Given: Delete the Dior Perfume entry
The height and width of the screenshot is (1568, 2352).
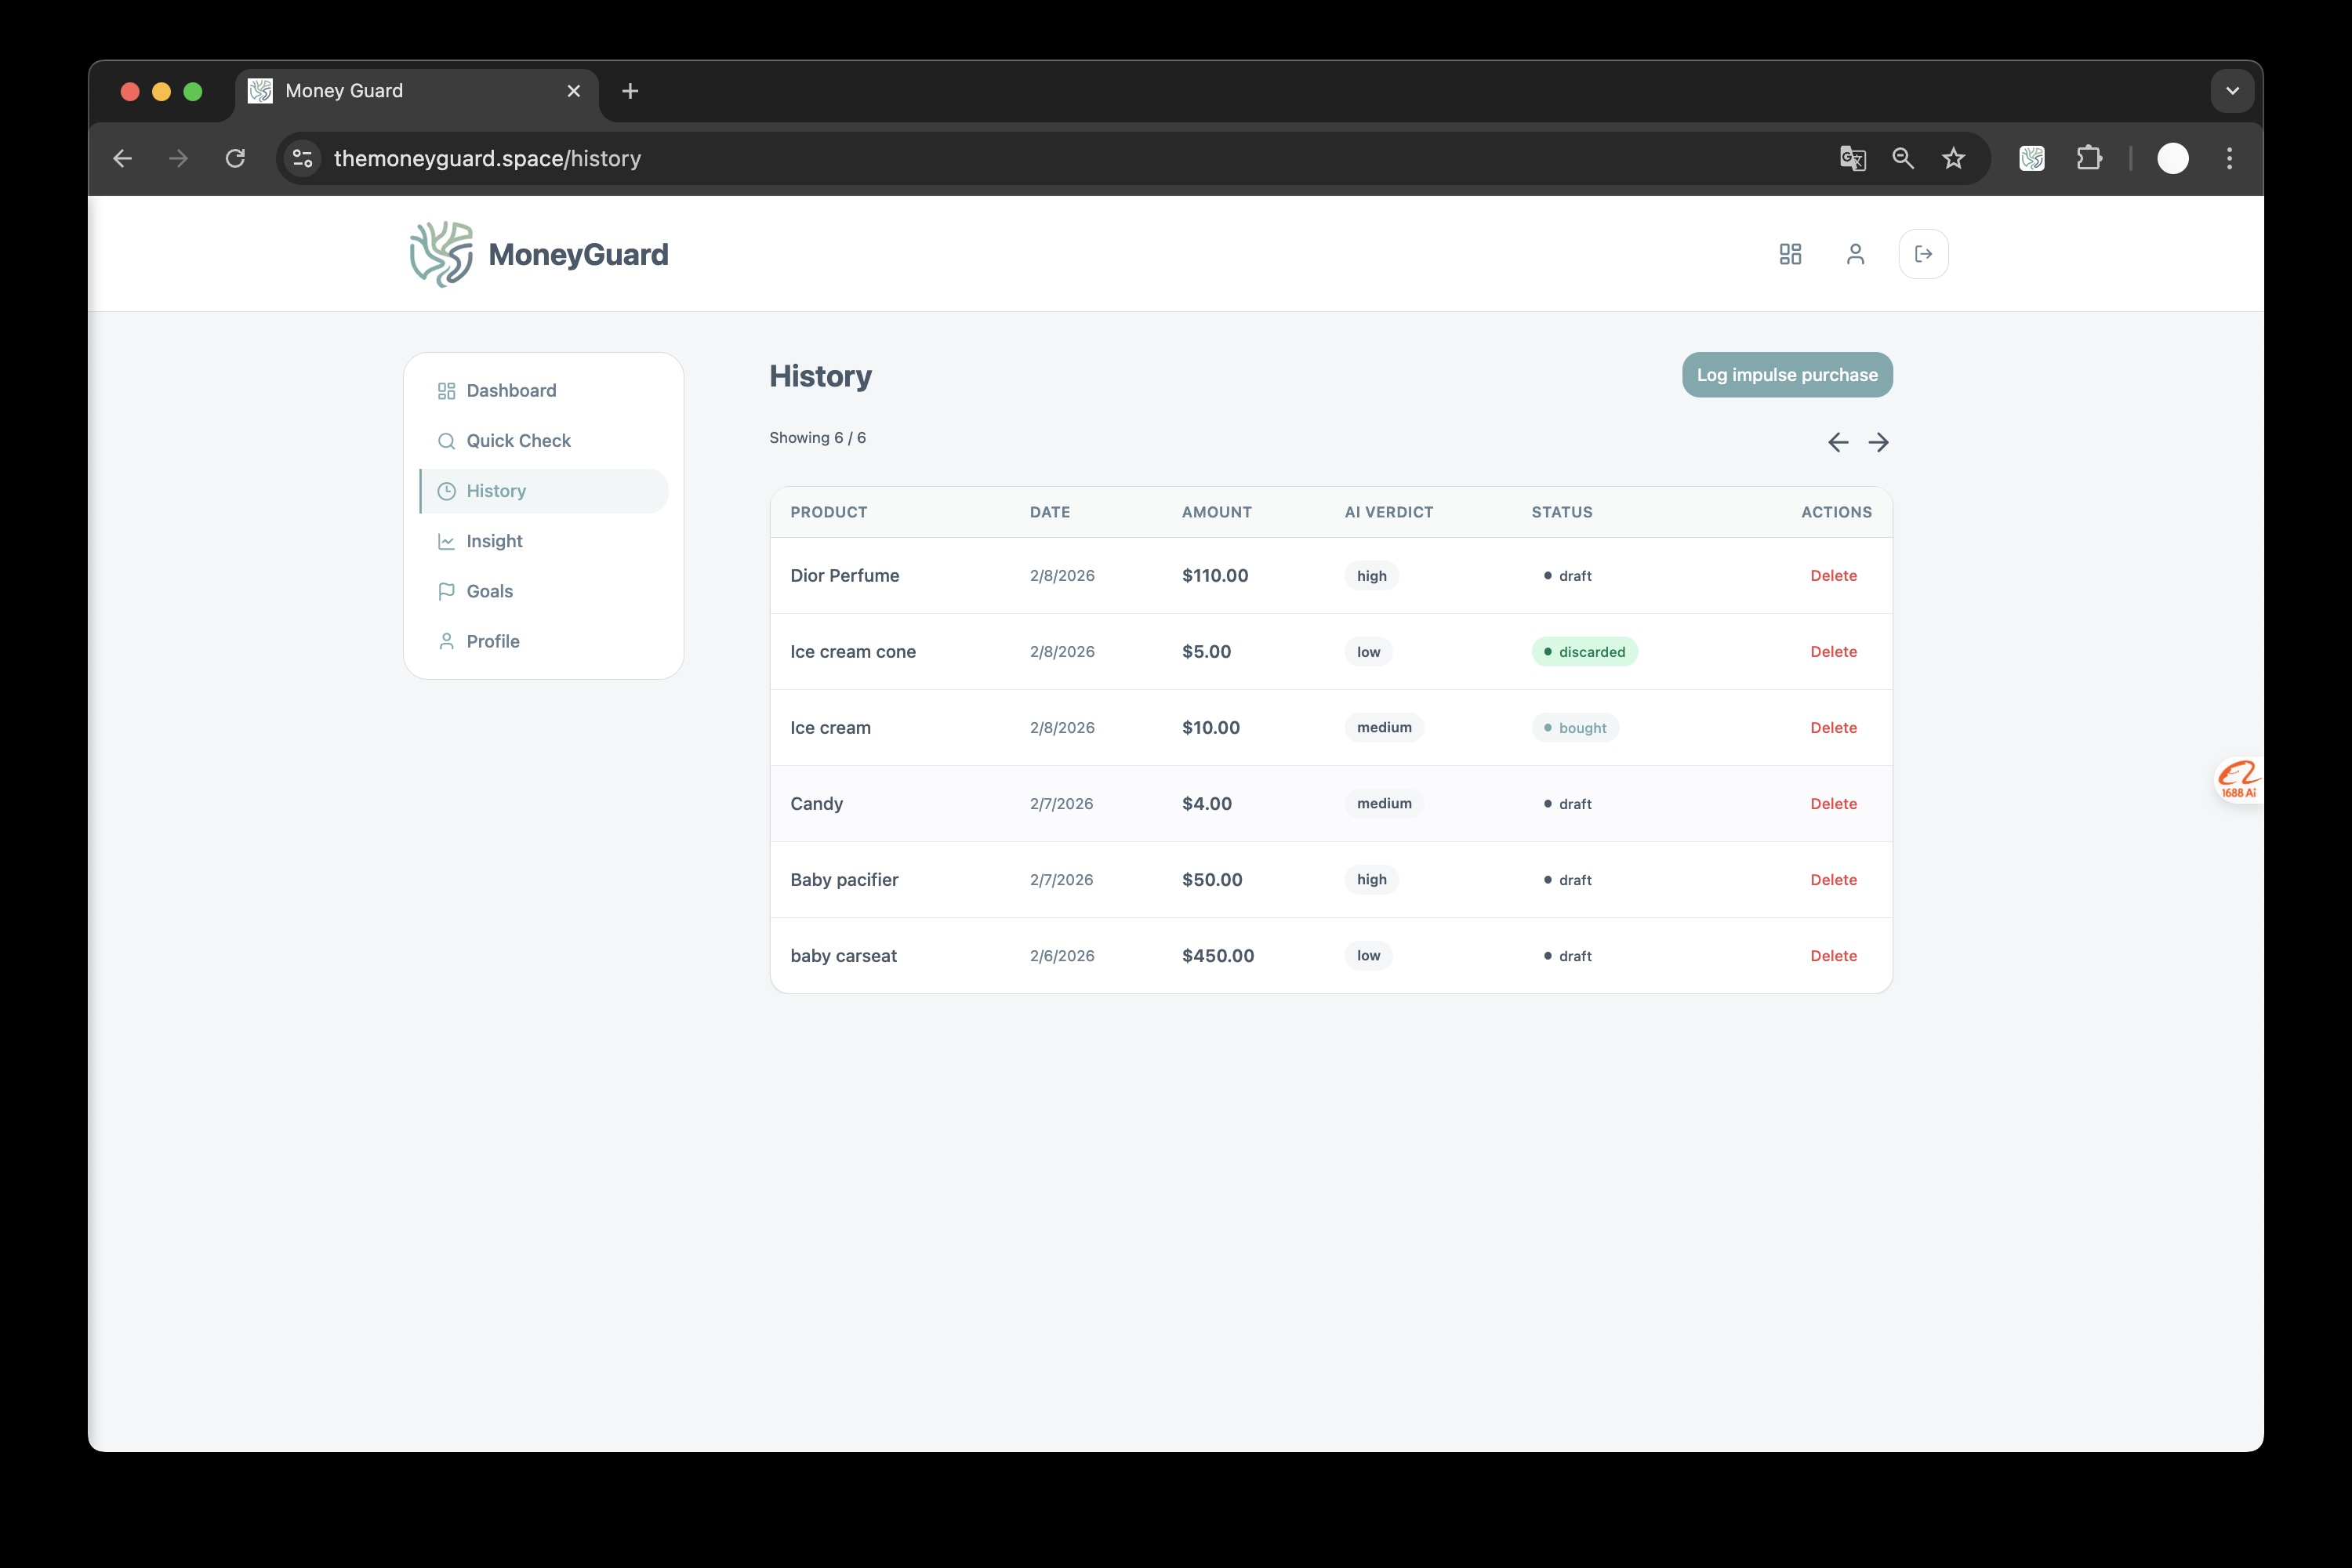Looking at the screenshot, I should (1833, 576).
